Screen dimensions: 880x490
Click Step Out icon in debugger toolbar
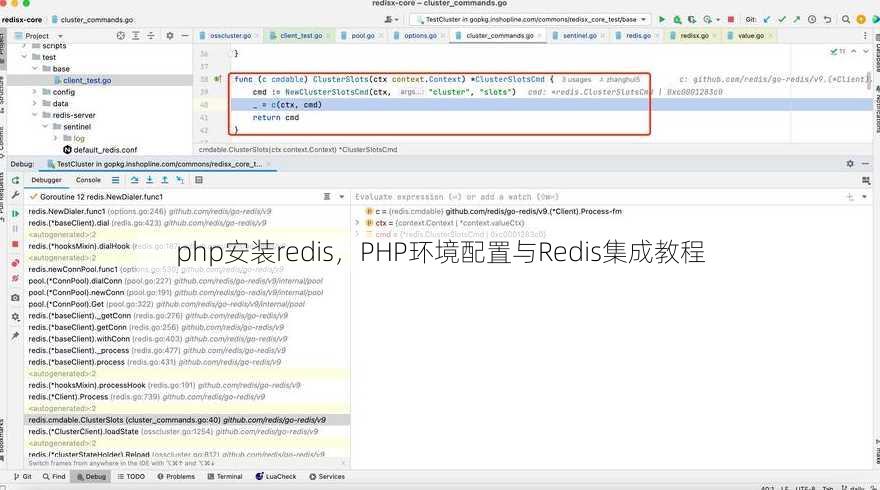(164, 180)
